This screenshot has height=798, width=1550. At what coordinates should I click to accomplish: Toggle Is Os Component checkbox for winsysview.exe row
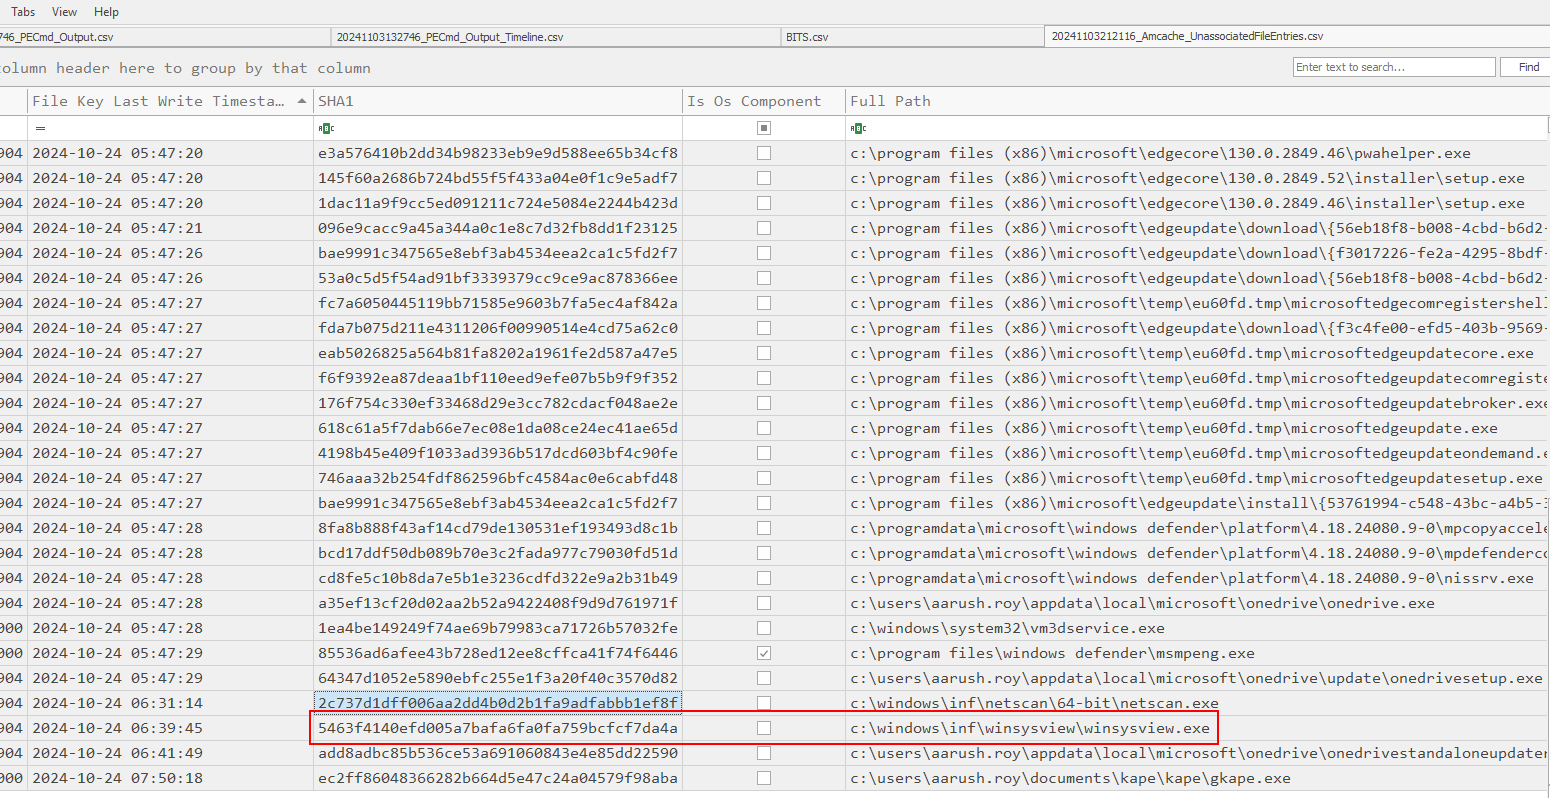pos(764,728)
